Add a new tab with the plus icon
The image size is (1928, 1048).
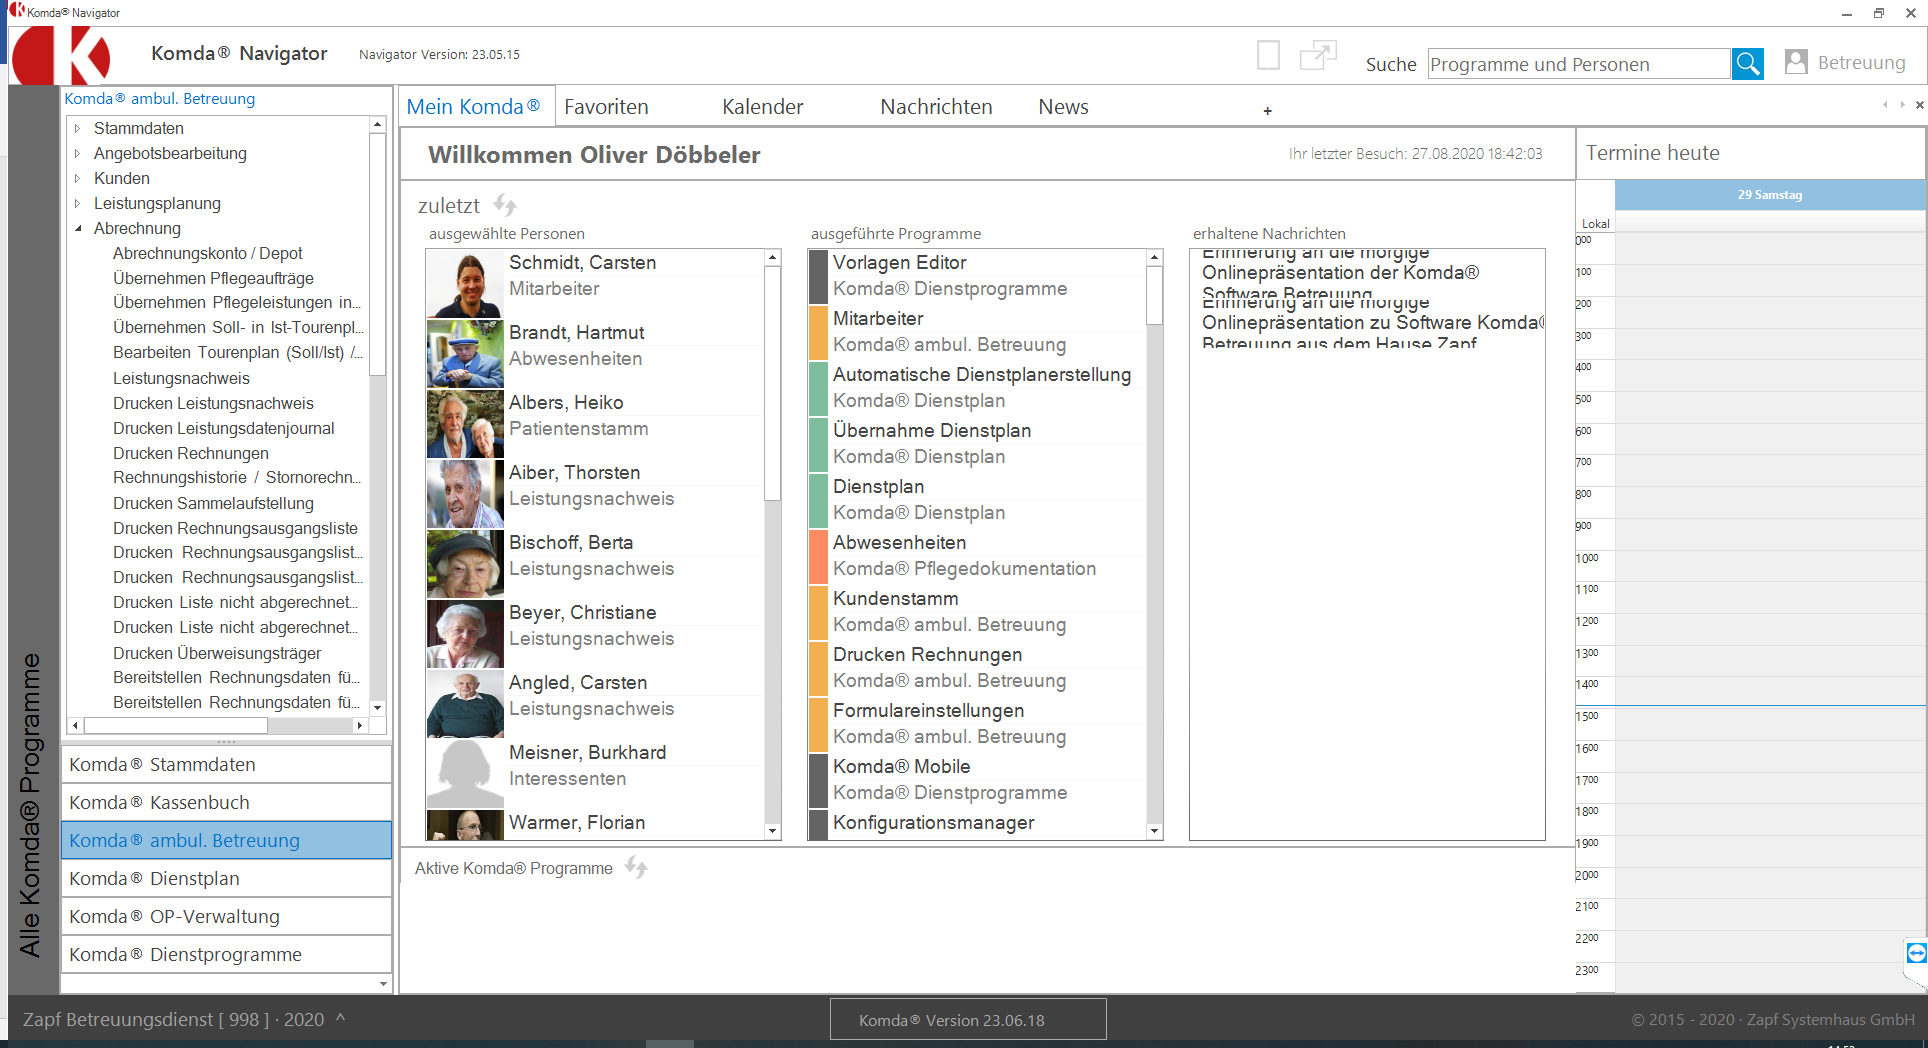[x=1267, y=111]
